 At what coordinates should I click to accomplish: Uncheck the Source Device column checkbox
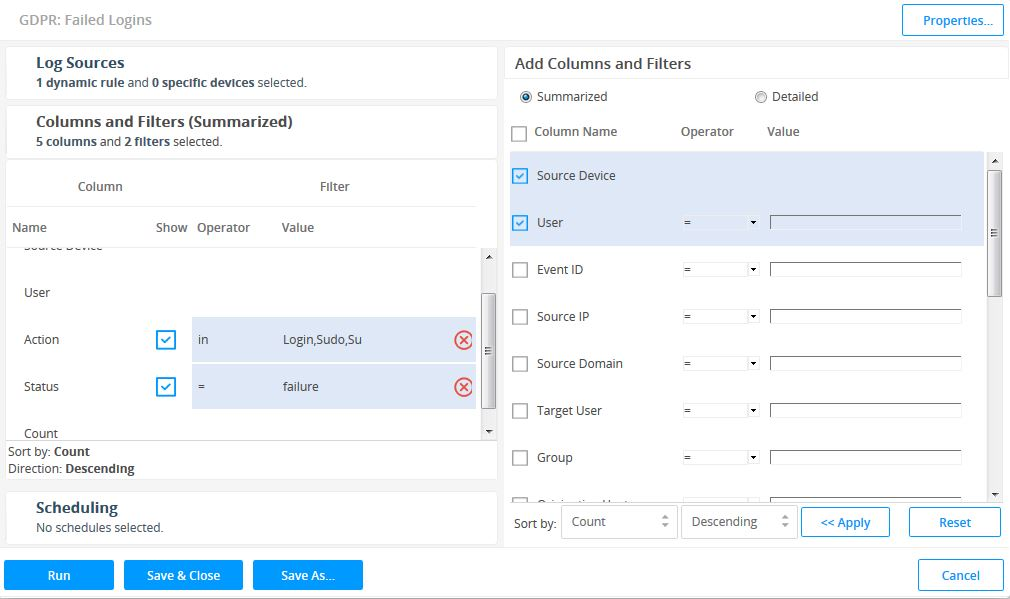click(x=520, y=176)
